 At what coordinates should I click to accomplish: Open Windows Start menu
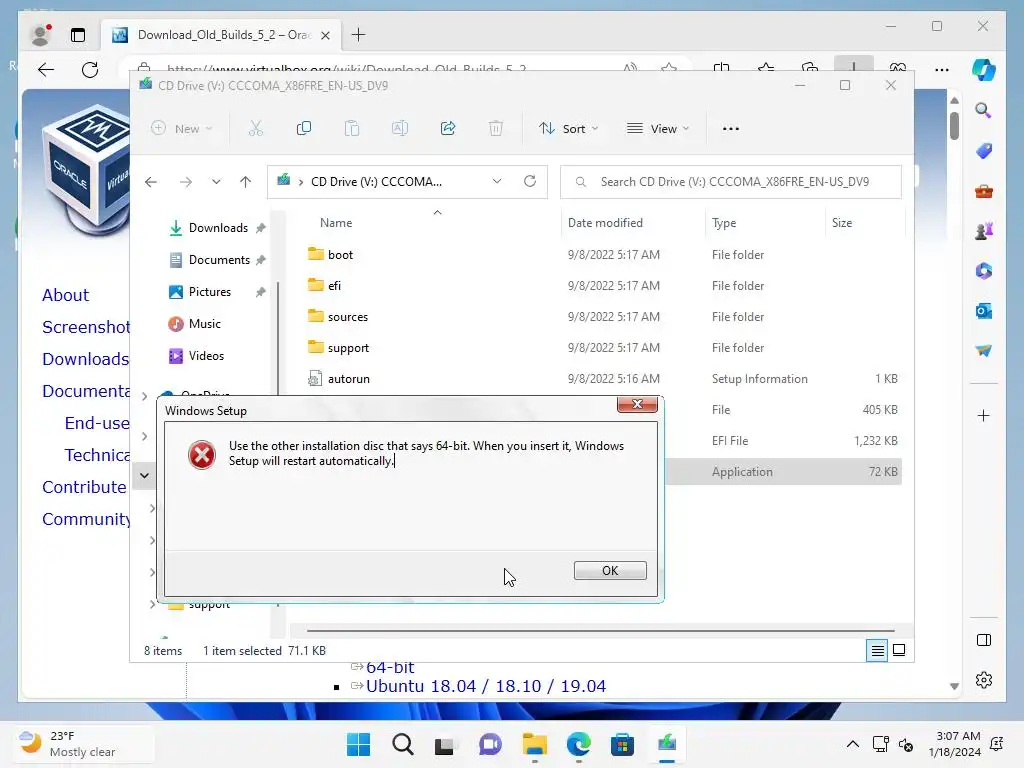click(x=358, y=744)
